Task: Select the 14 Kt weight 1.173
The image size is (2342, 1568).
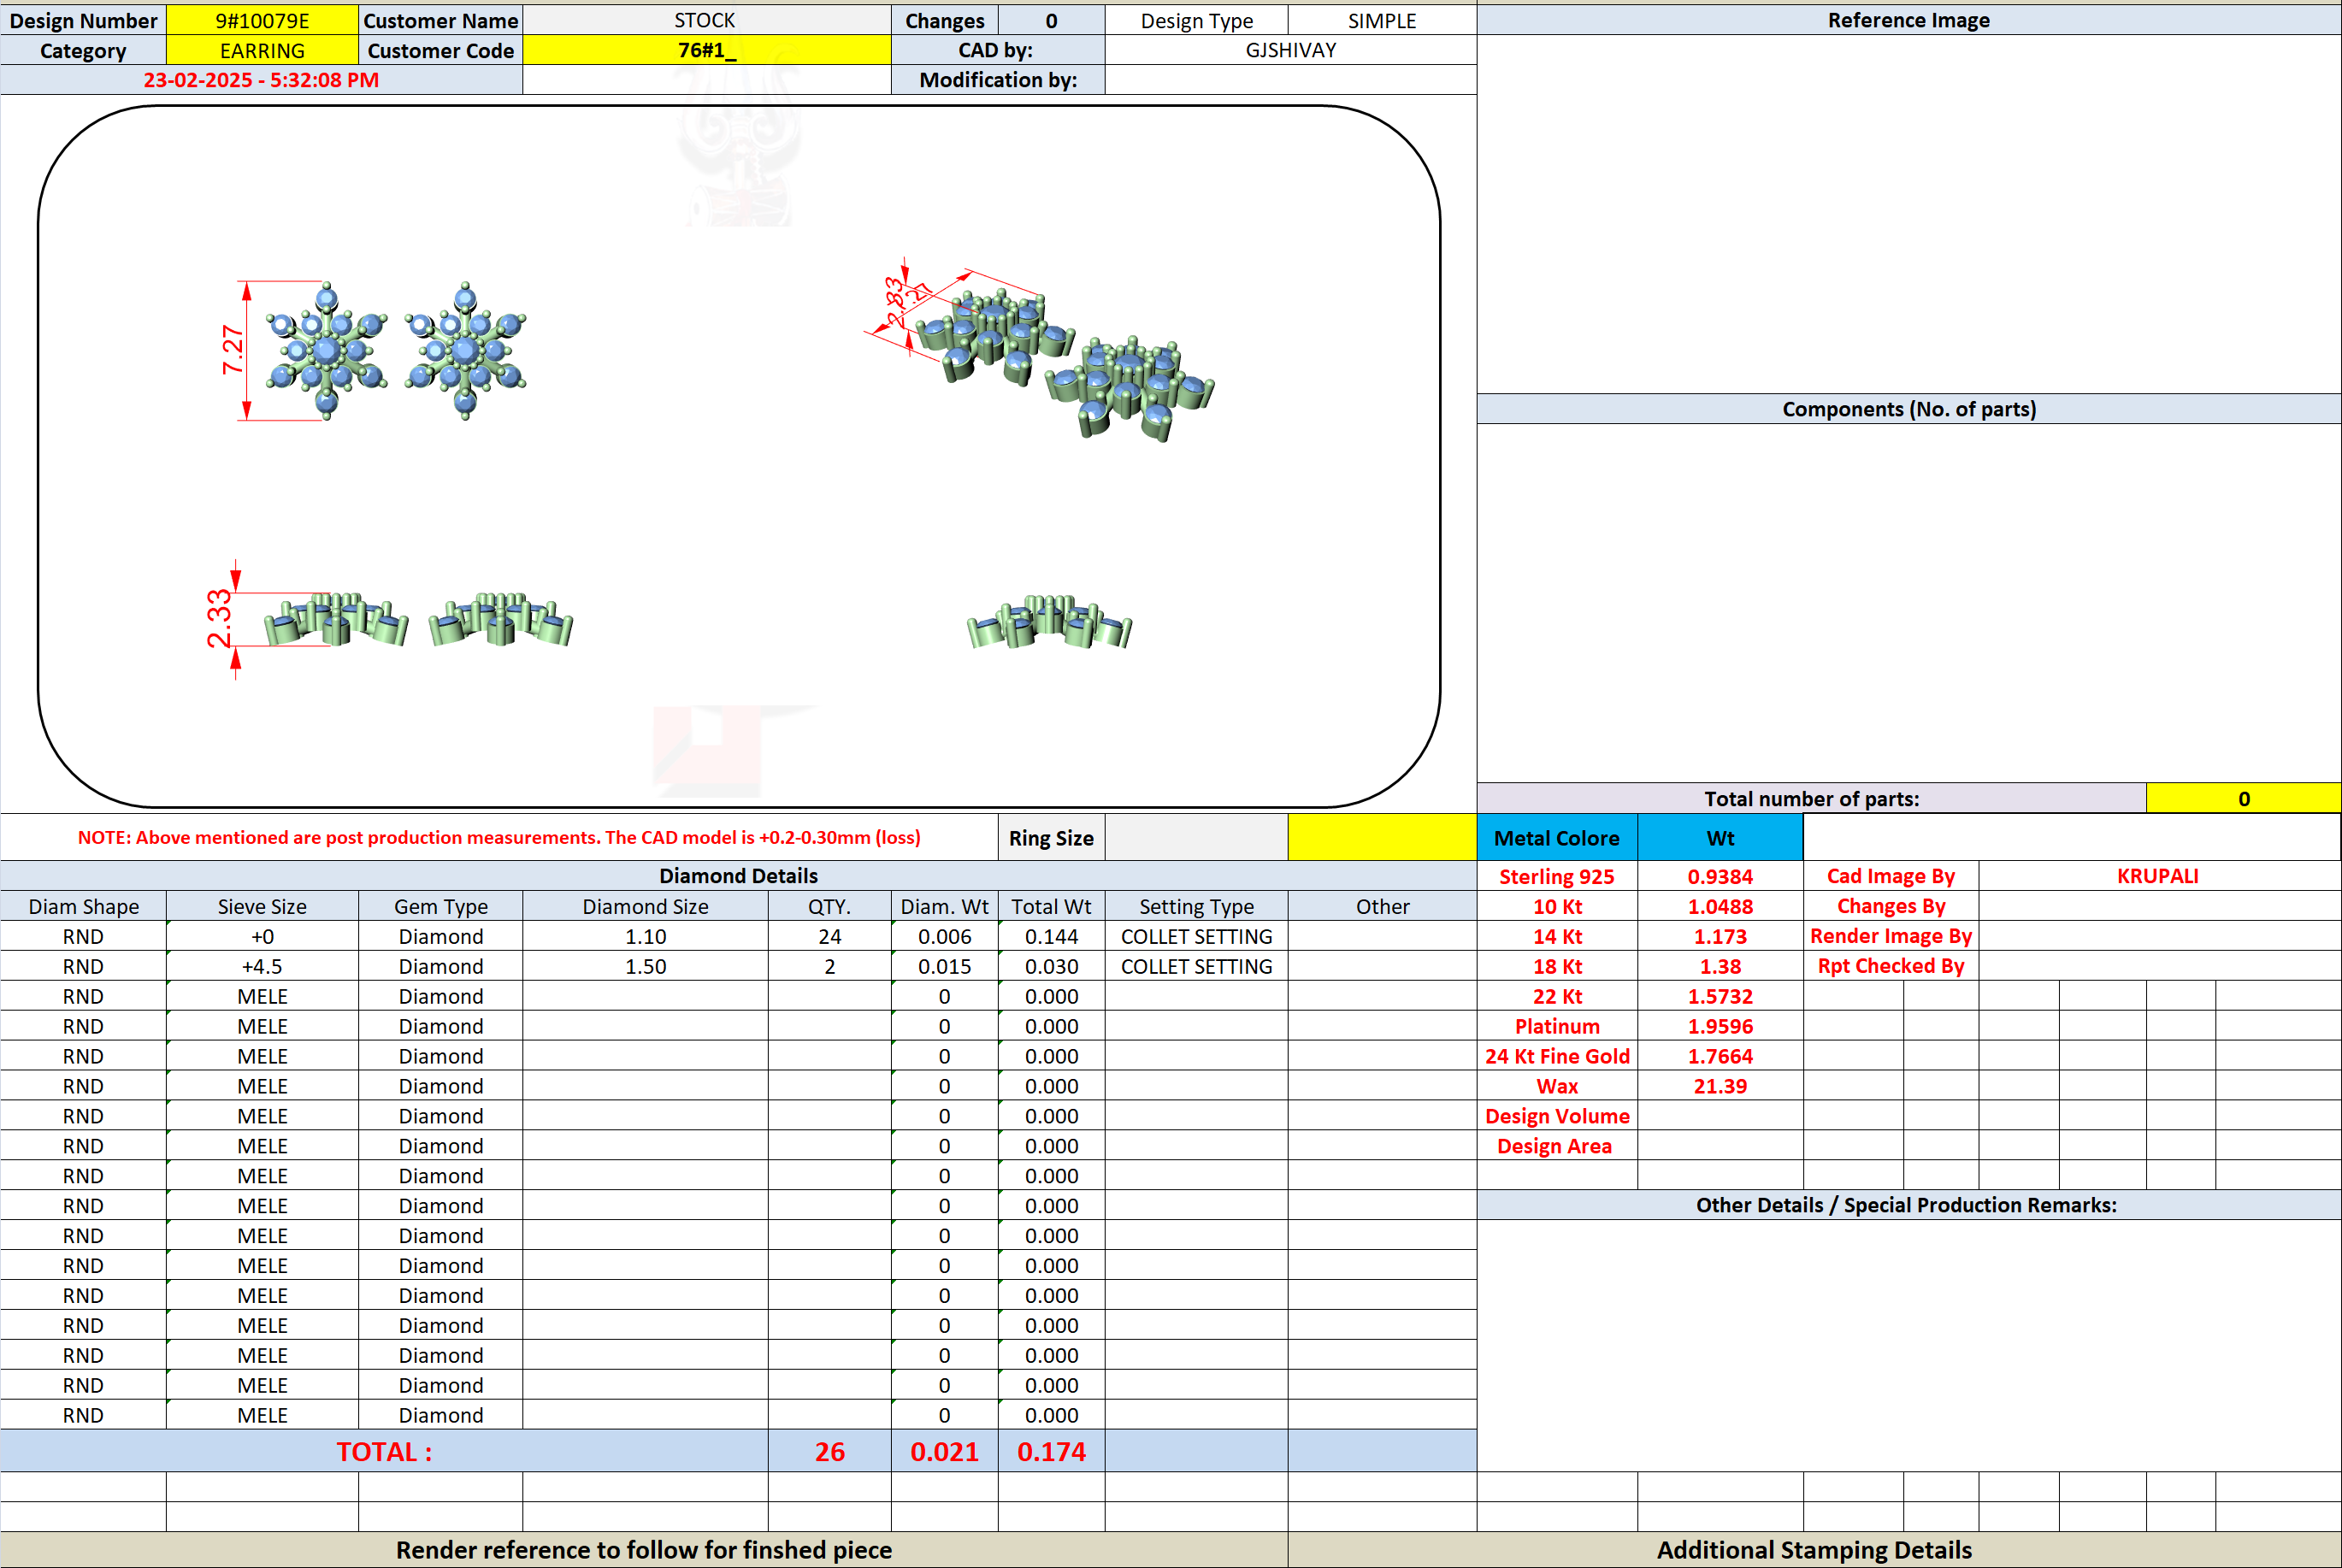Action: 1720,937
